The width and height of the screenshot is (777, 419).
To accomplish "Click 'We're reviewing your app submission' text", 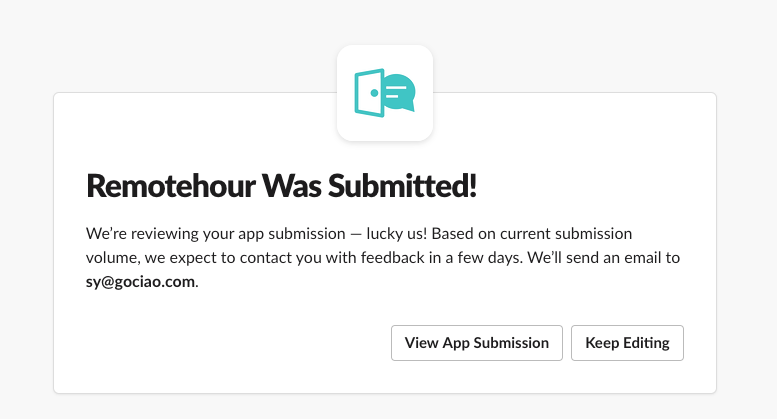I will point(212,234).
